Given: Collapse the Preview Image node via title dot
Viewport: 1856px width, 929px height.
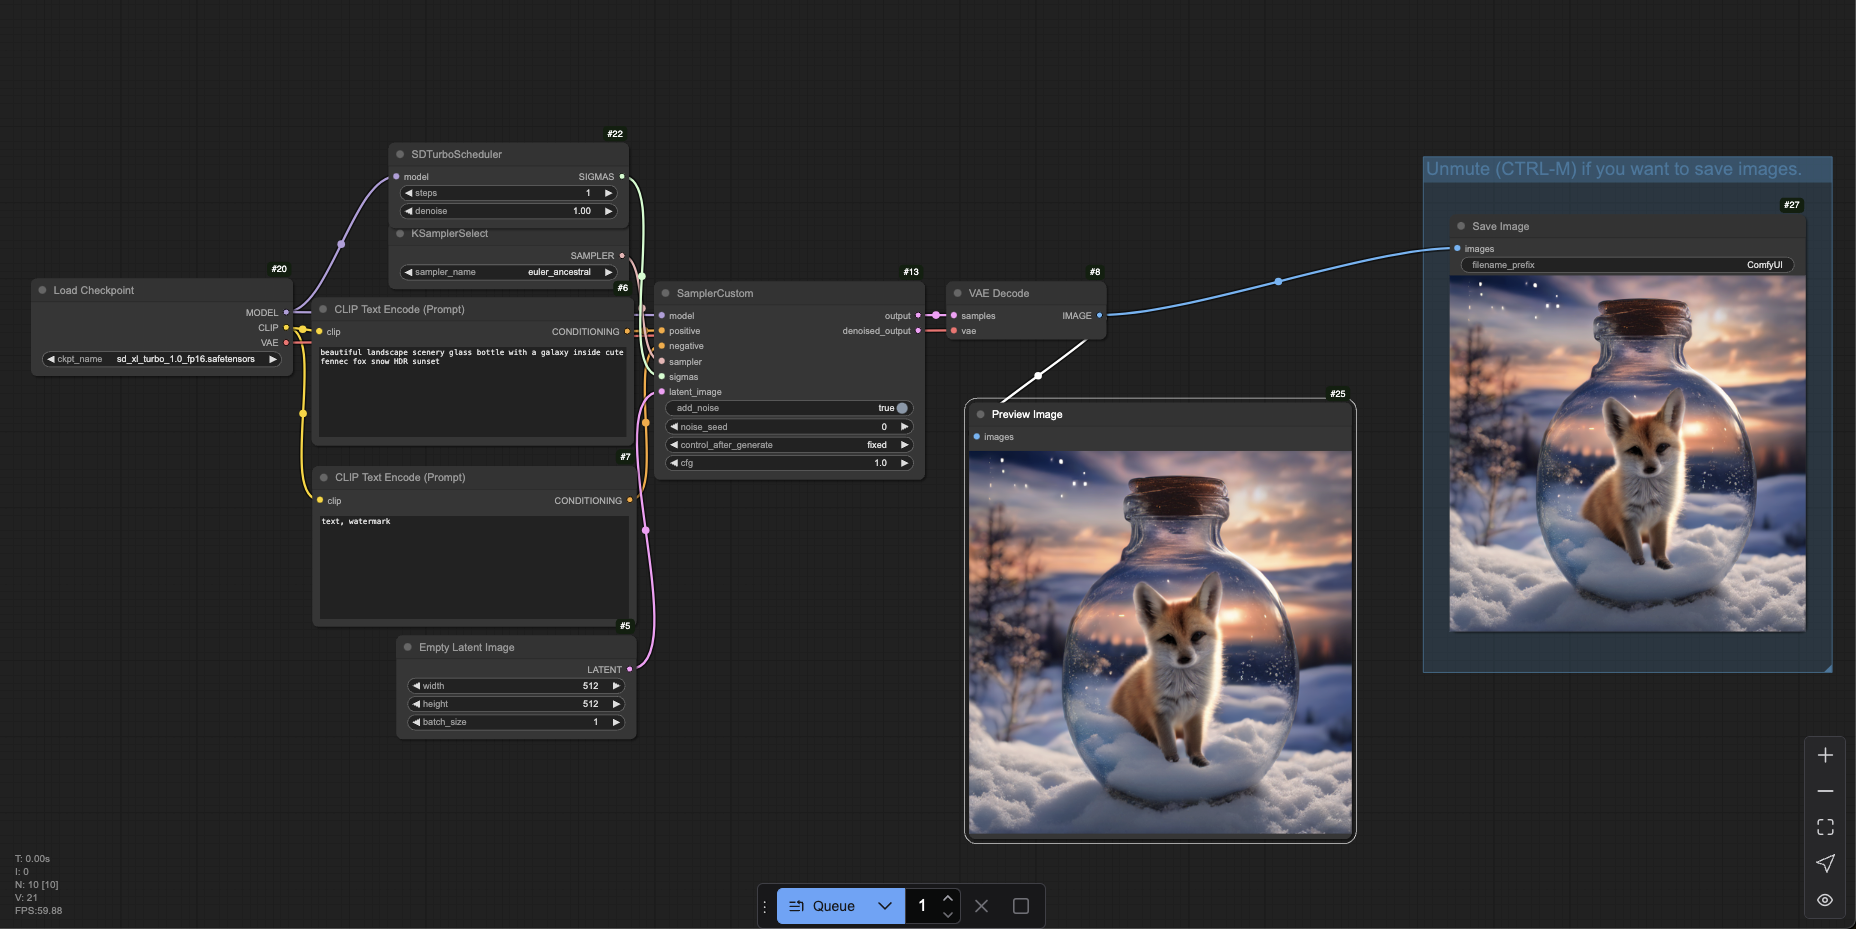Looking at the screenshot, I should (x=981, y=414).
